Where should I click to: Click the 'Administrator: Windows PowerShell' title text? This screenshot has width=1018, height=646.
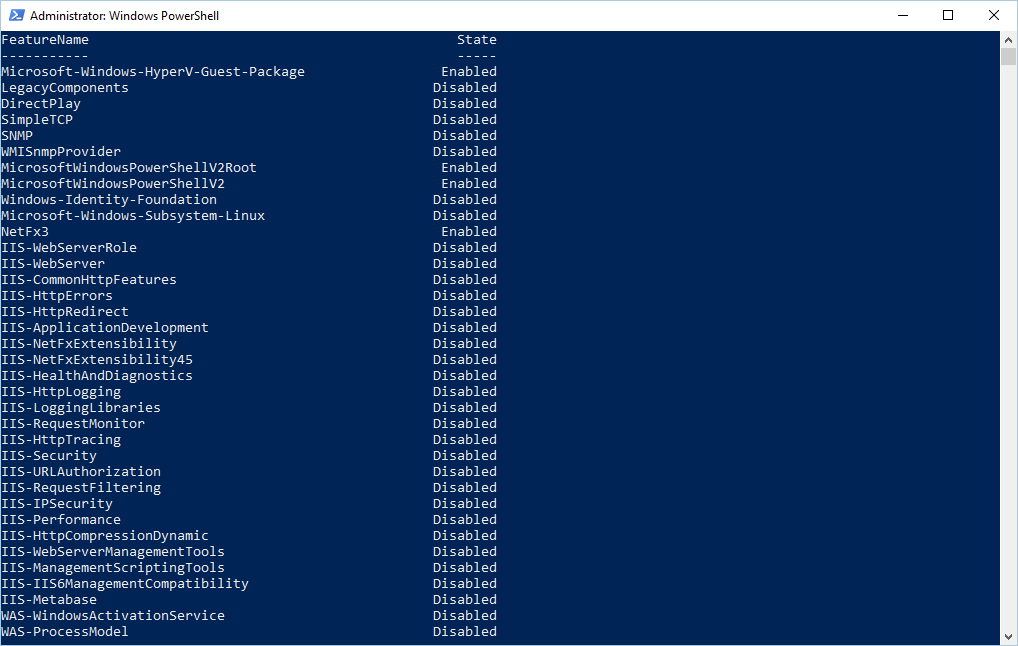(124, 16)
